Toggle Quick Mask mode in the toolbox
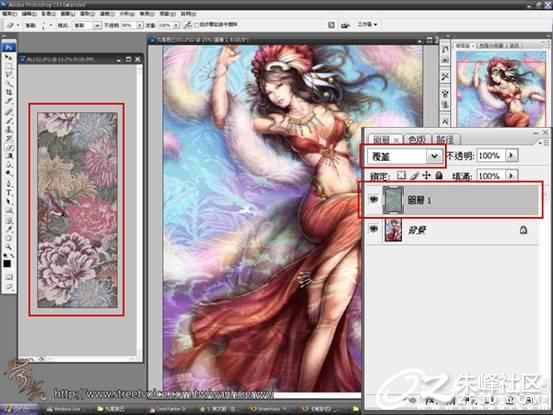Viewport: 553px width, 415px height. pyautogui.click(x=8, y=277)
